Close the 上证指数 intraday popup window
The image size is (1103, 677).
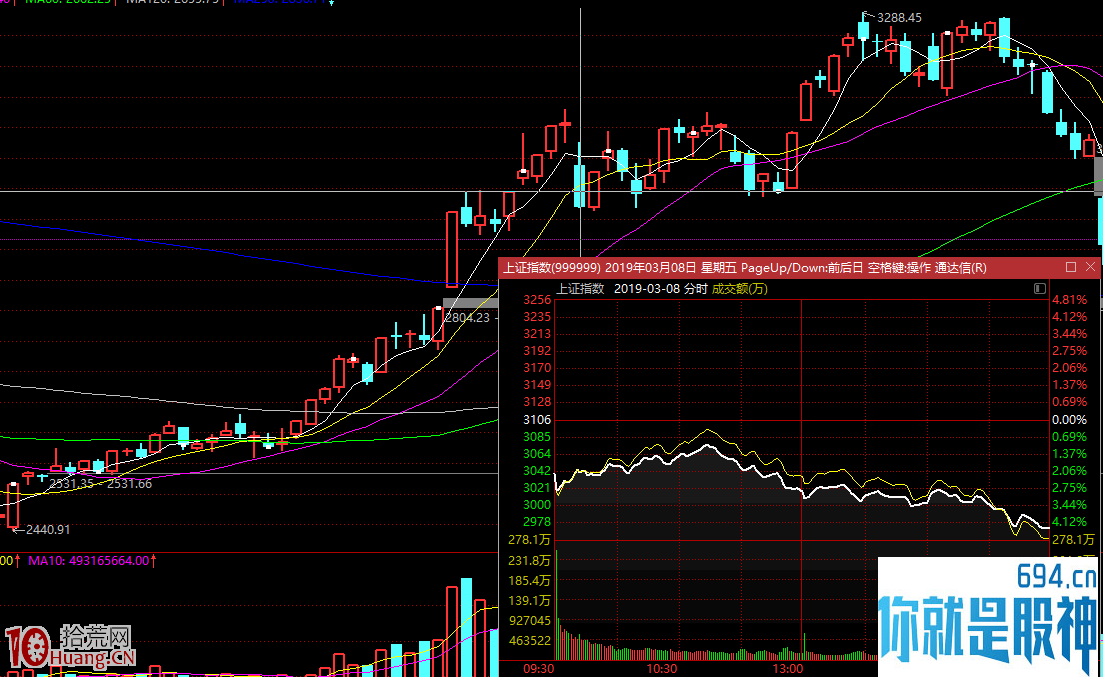tap(1090, 267)
